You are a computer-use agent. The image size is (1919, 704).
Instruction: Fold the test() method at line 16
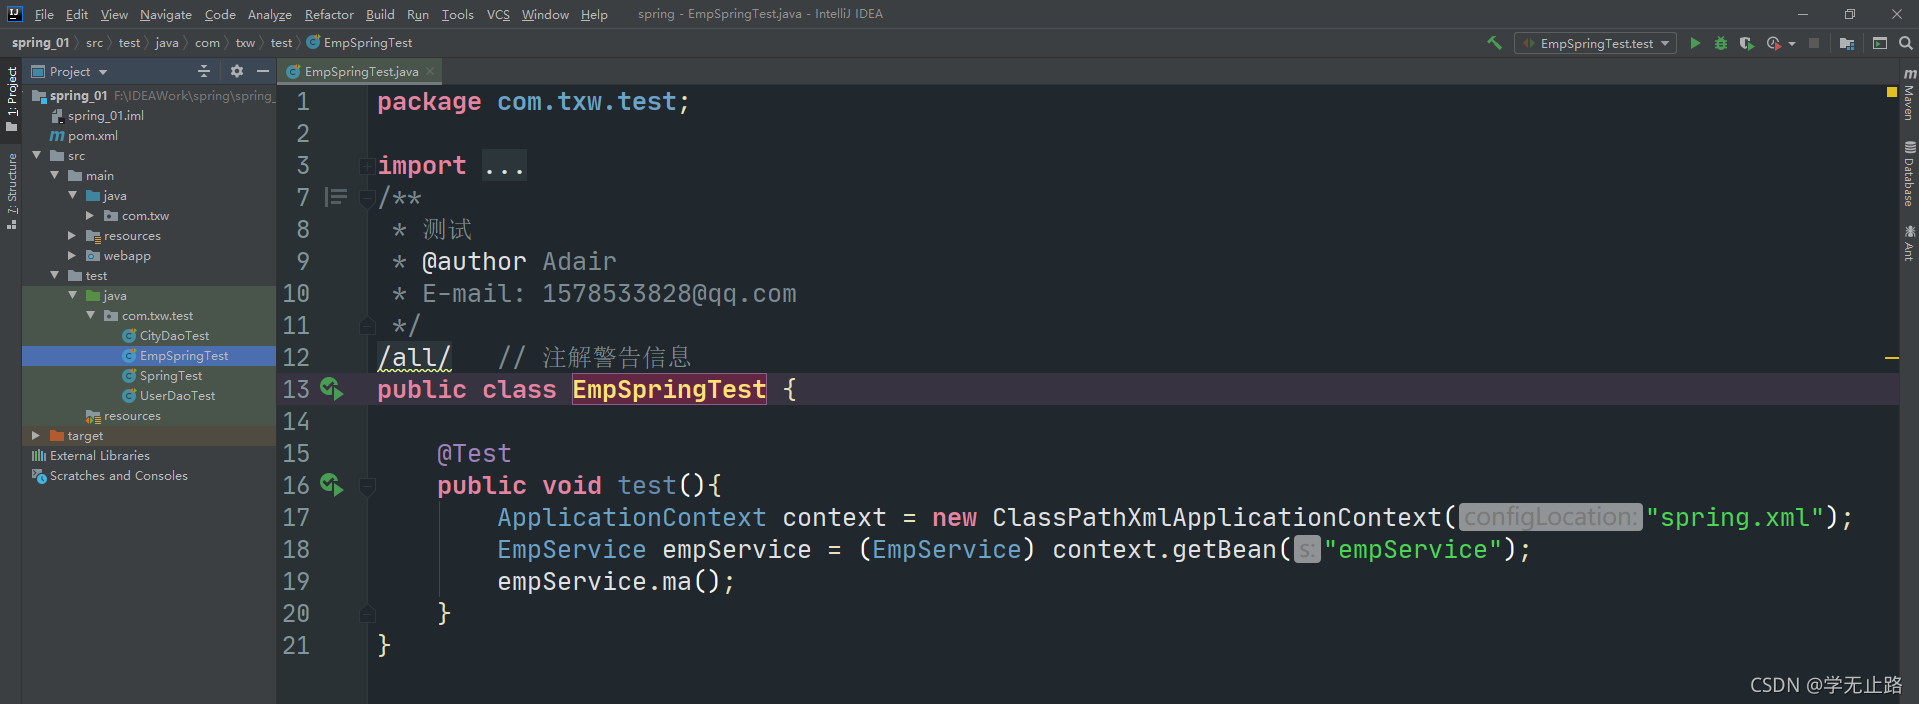click(x=368, y=486)
